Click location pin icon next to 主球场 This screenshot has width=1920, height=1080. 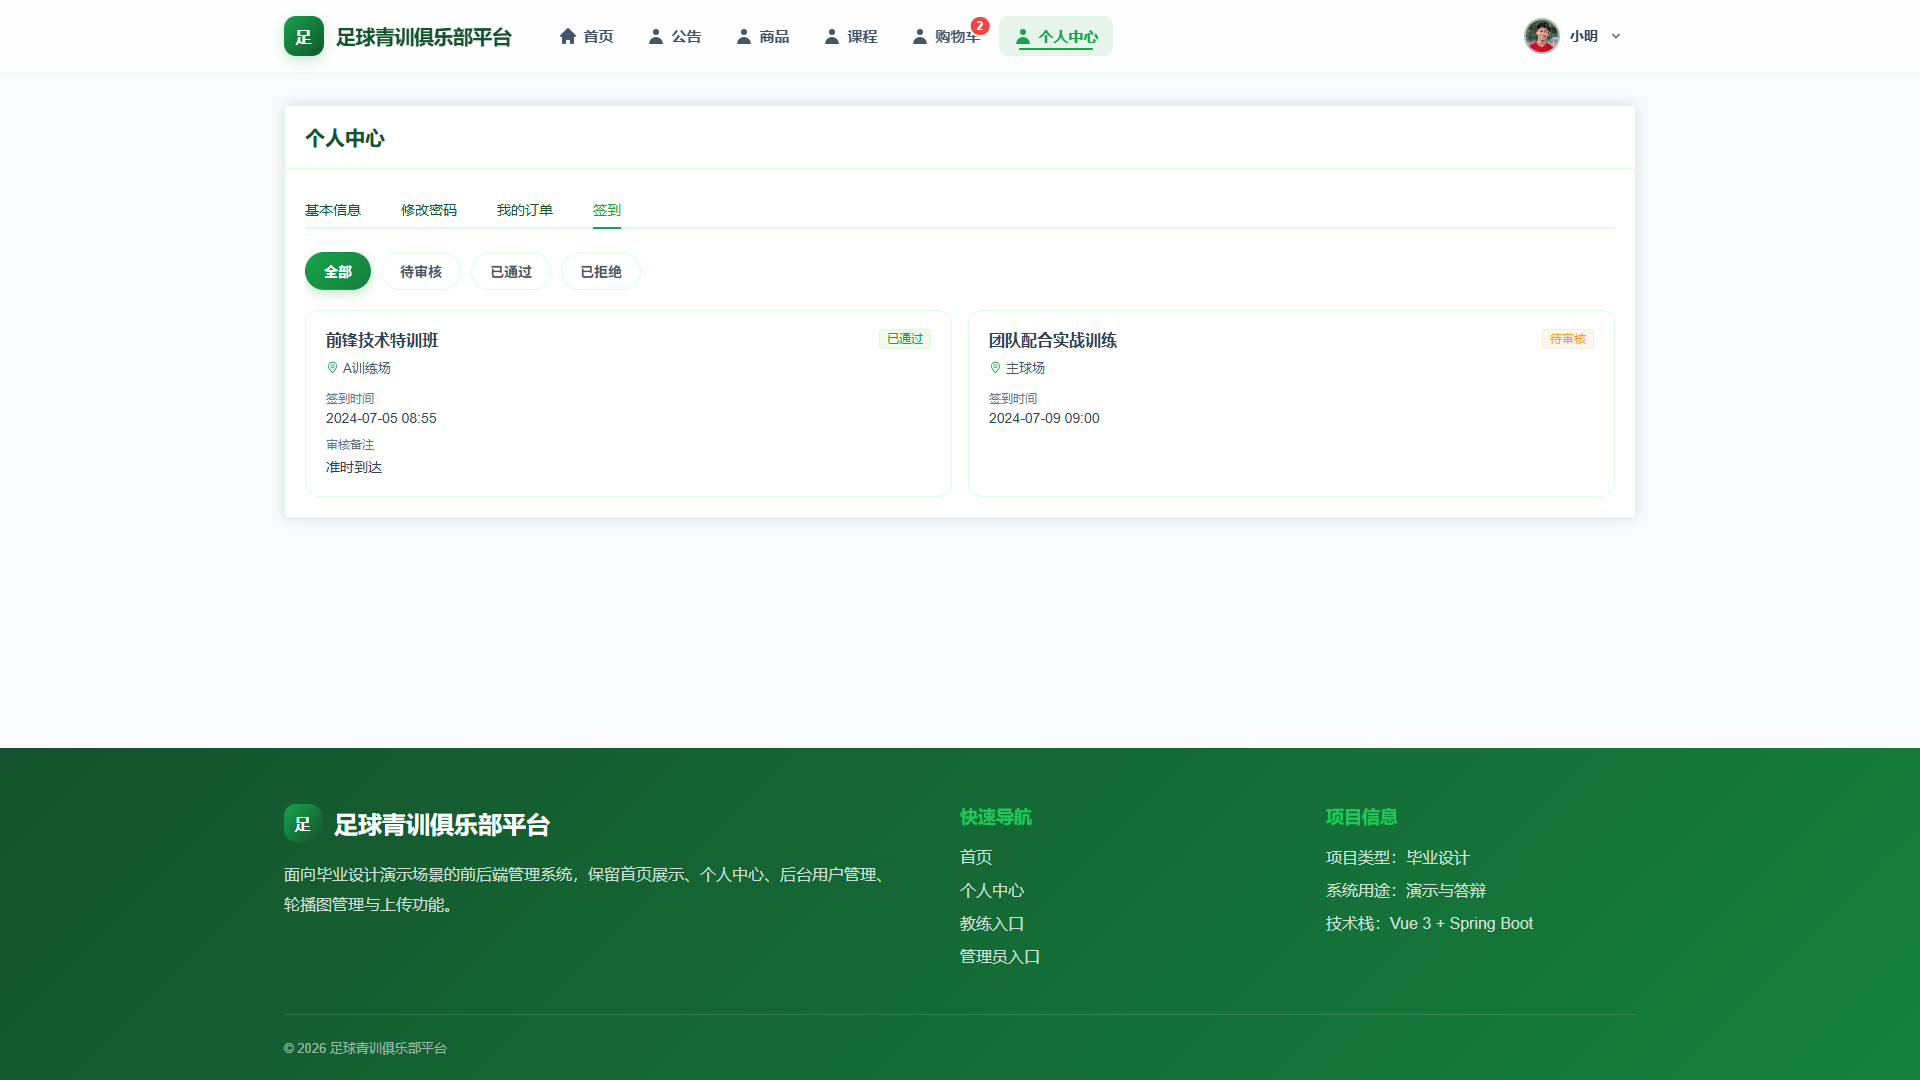point(995,368)
